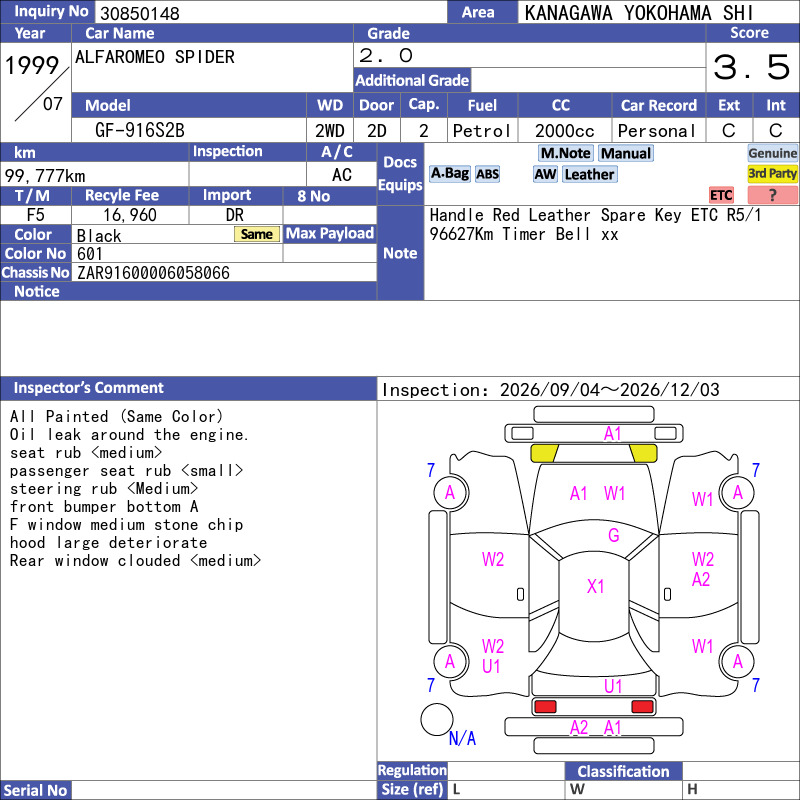Click the left yellow headlight
800x800 pixels.
tap(544, 453)
